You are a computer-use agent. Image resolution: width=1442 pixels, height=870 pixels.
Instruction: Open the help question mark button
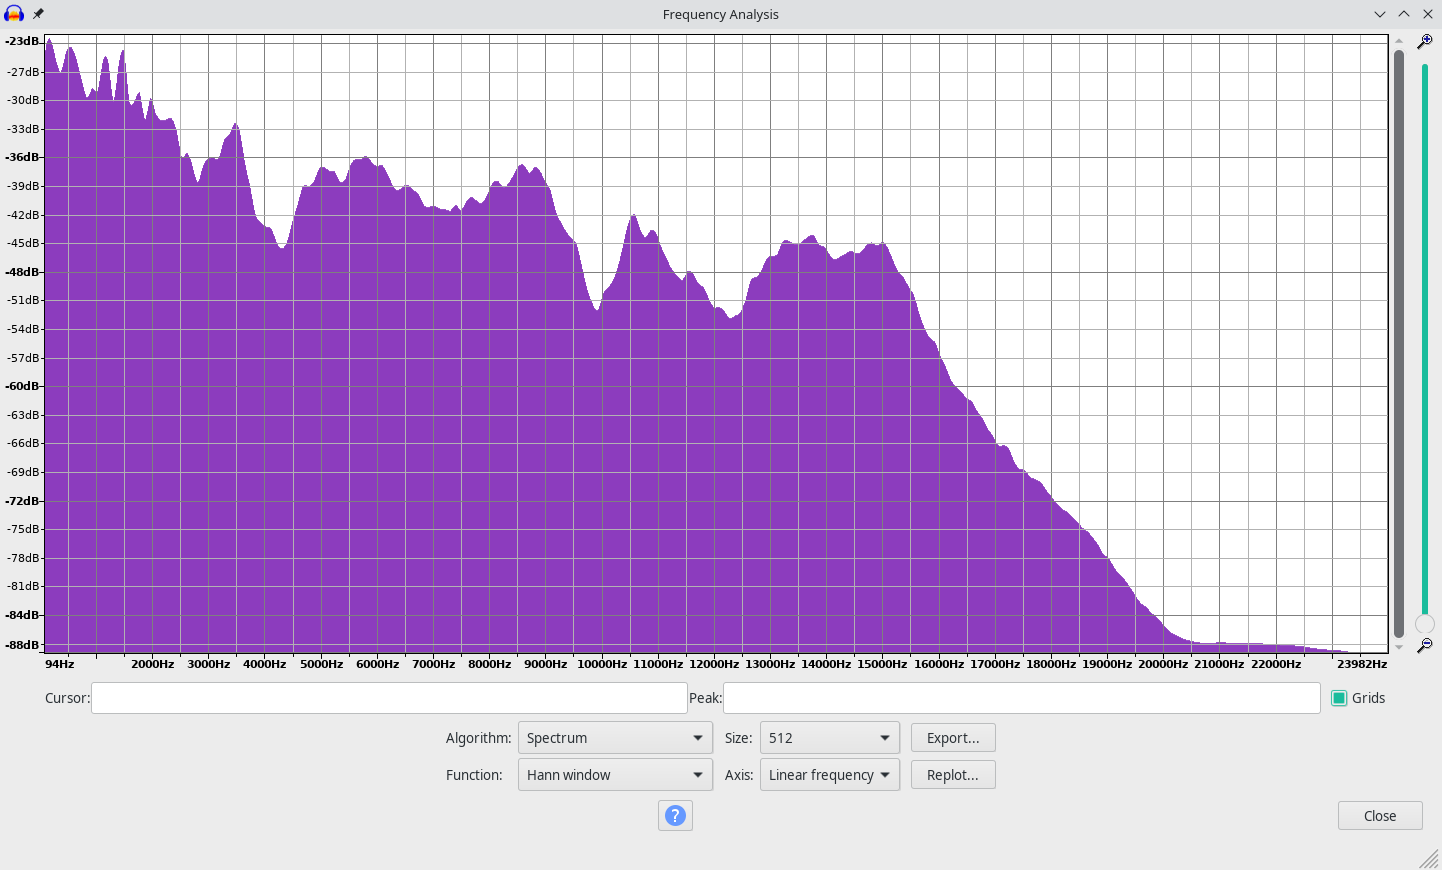click(675, 816)
